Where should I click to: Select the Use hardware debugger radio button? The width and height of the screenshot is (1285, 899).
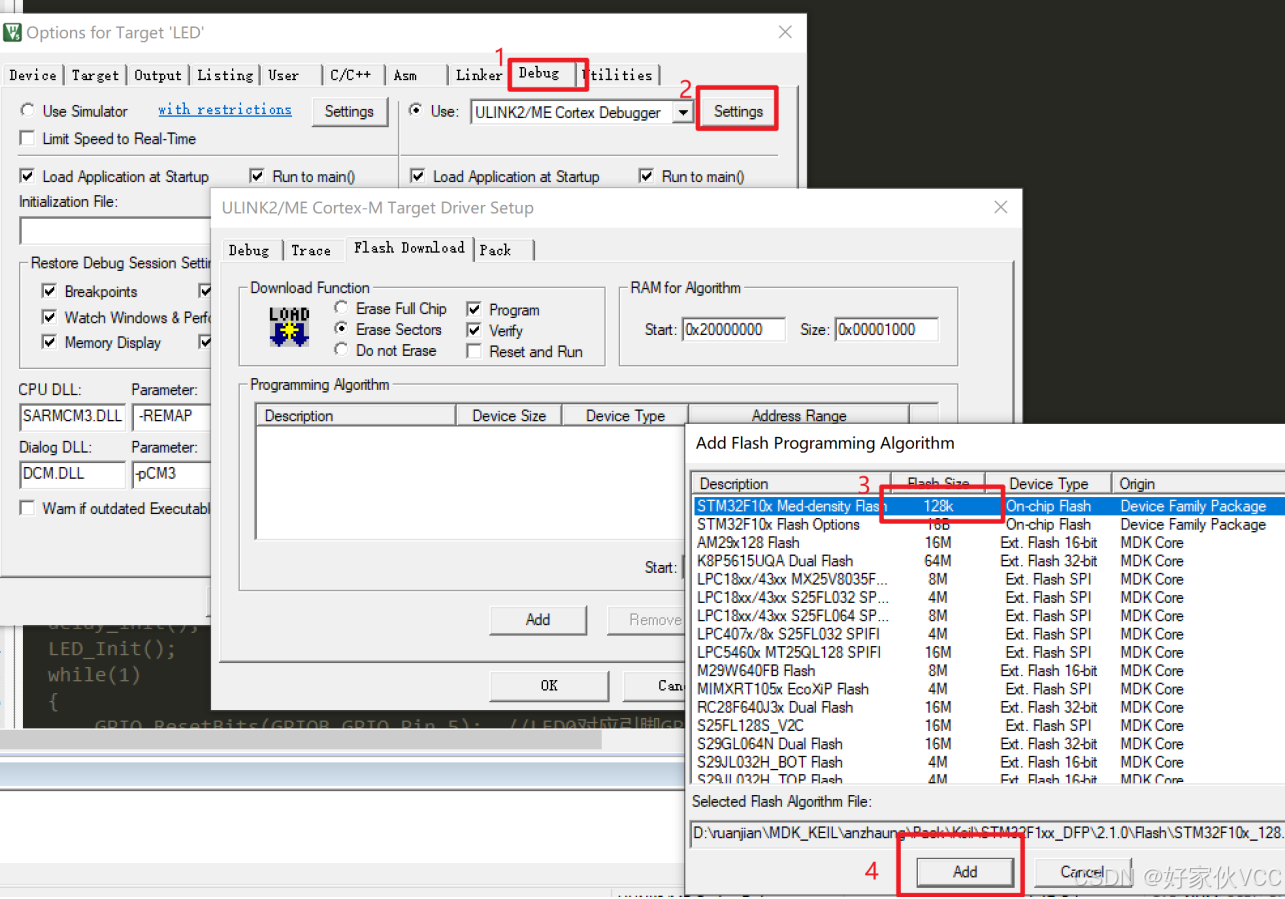coord(416,111)
